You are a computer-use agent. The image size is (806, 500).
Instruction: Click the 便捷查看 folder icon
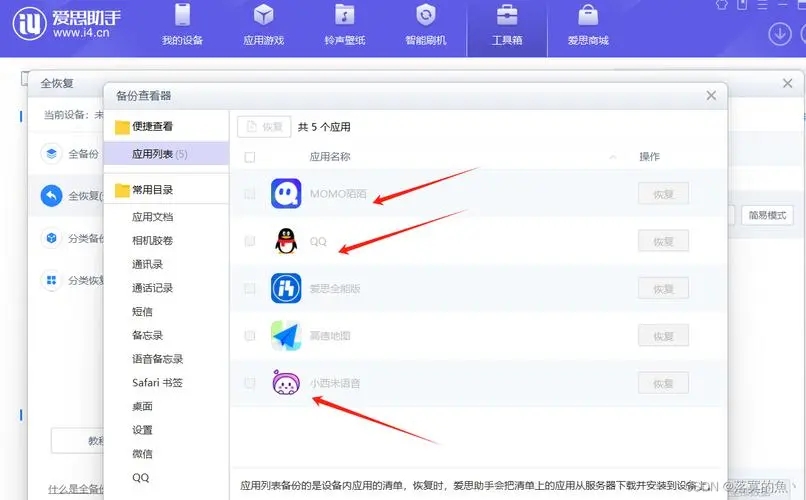(122, 127)
